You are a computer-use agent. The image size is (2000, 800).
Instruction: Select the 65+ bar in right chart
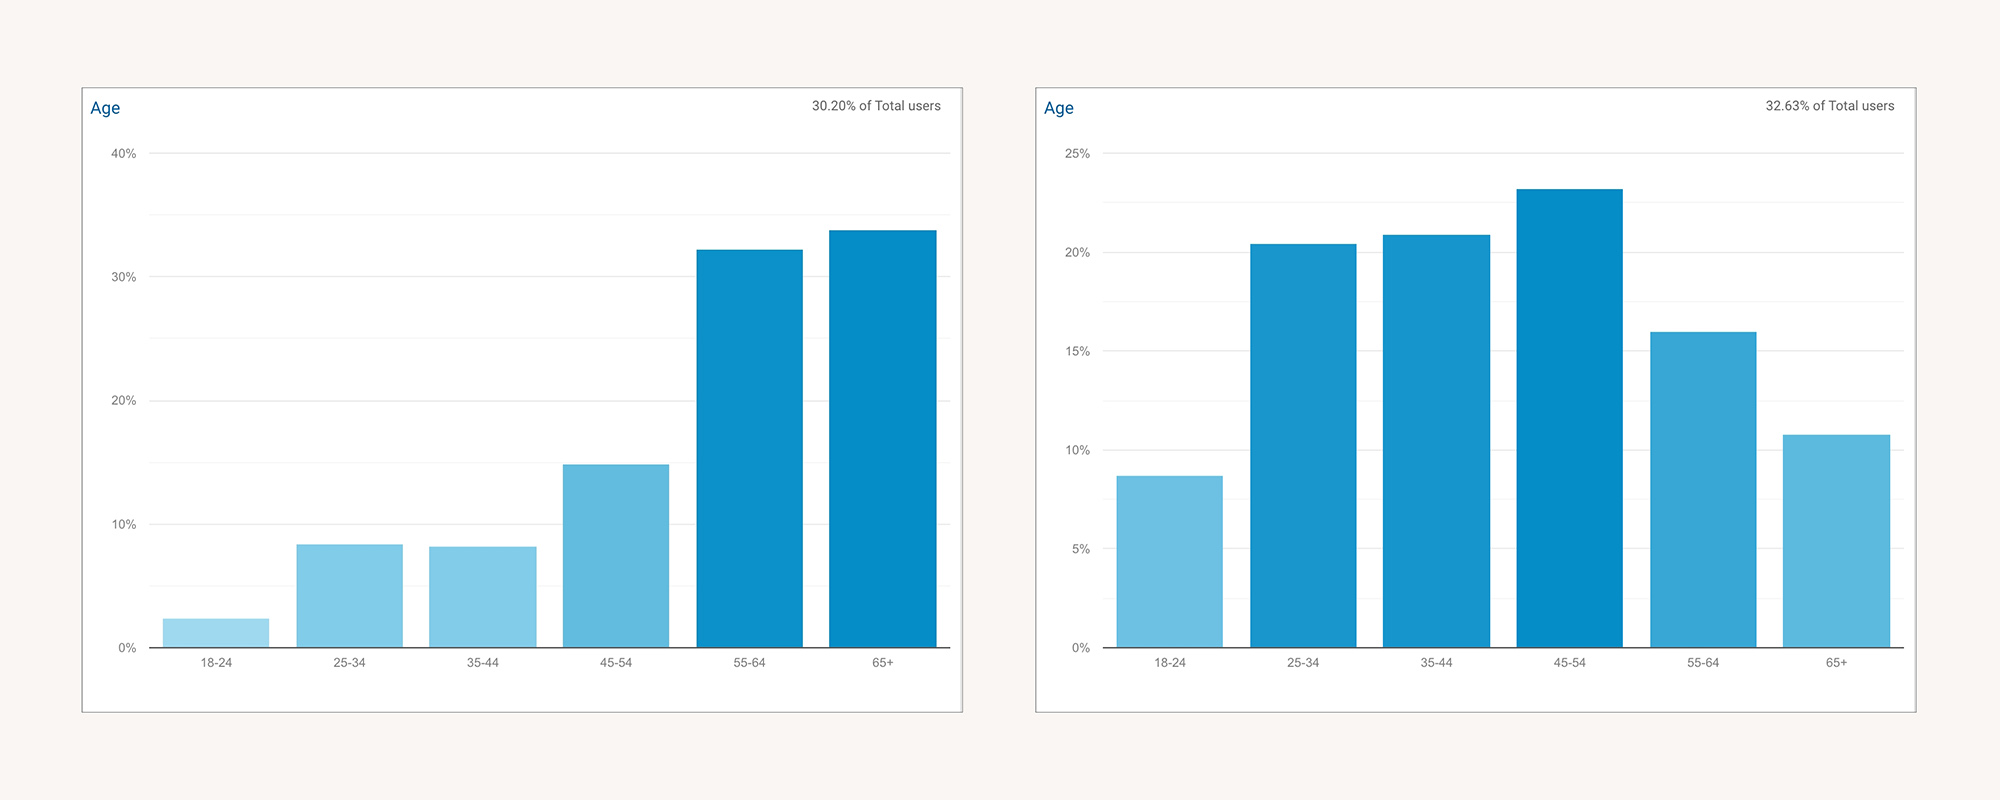point(1836,541)
